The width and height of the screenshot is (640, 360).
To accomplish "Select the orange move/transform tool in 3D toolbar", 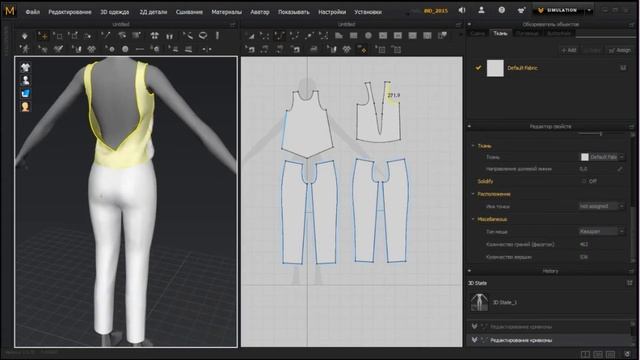I will click(42, 36).
